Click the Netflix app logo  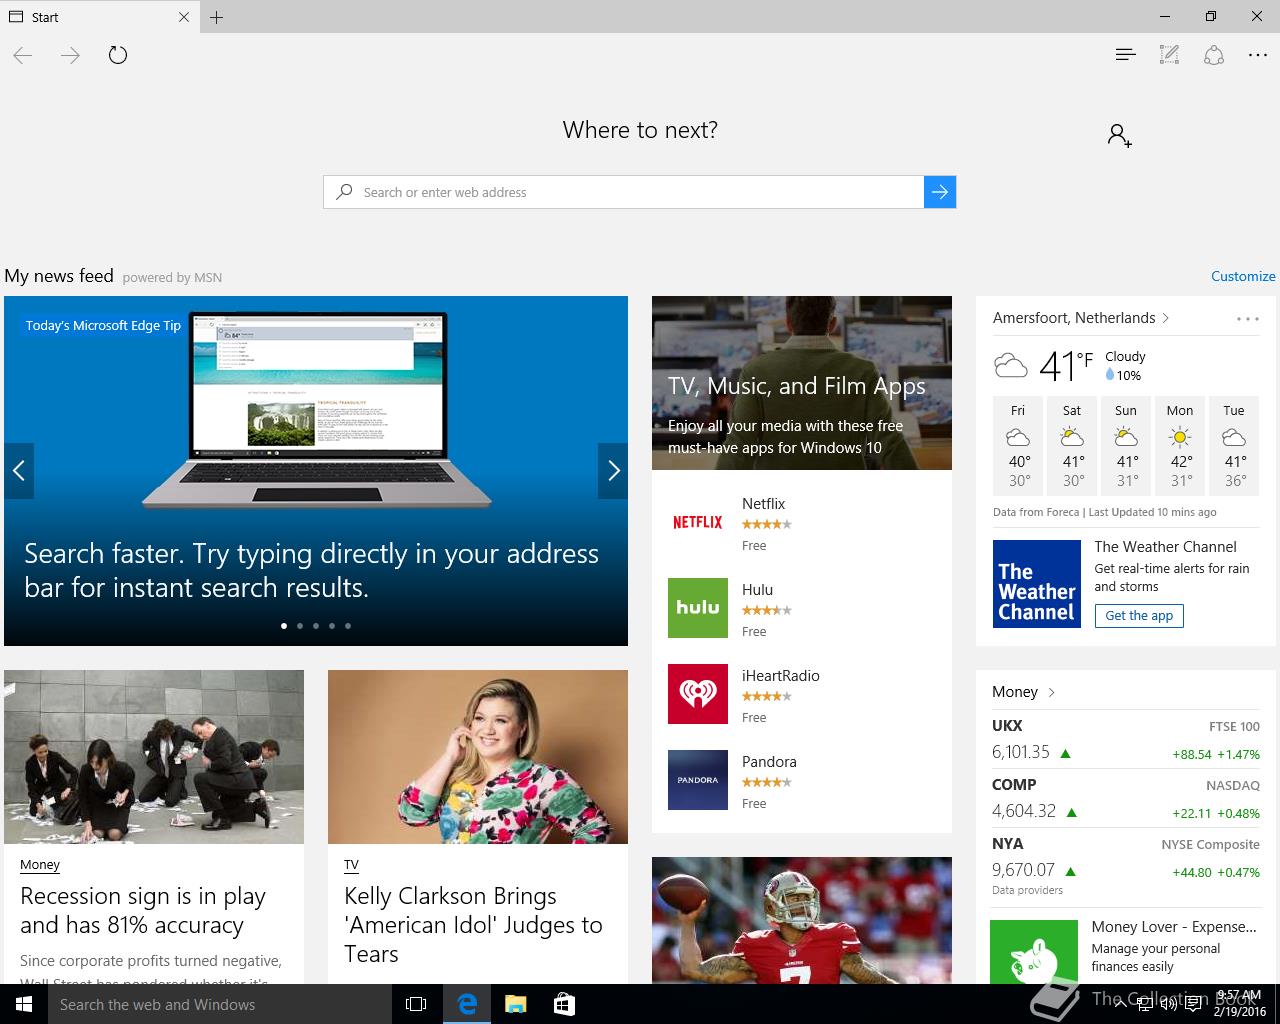(698, 522)
